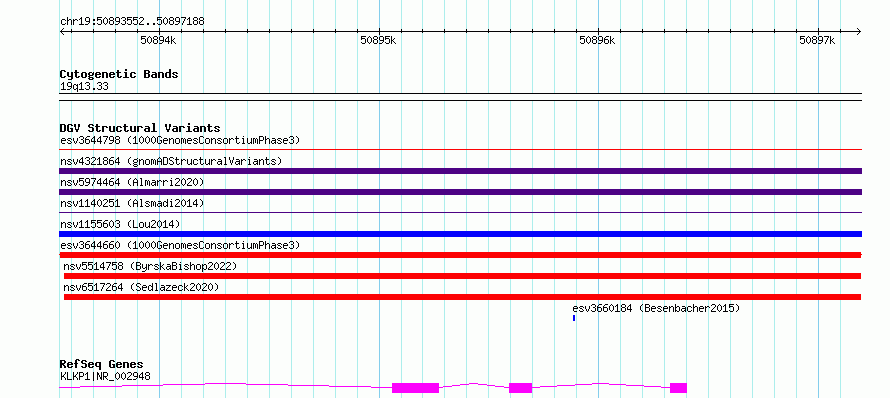Click the red bar below nsv5514758
This screenshot has width=890, height=398.
pos(463,276)
